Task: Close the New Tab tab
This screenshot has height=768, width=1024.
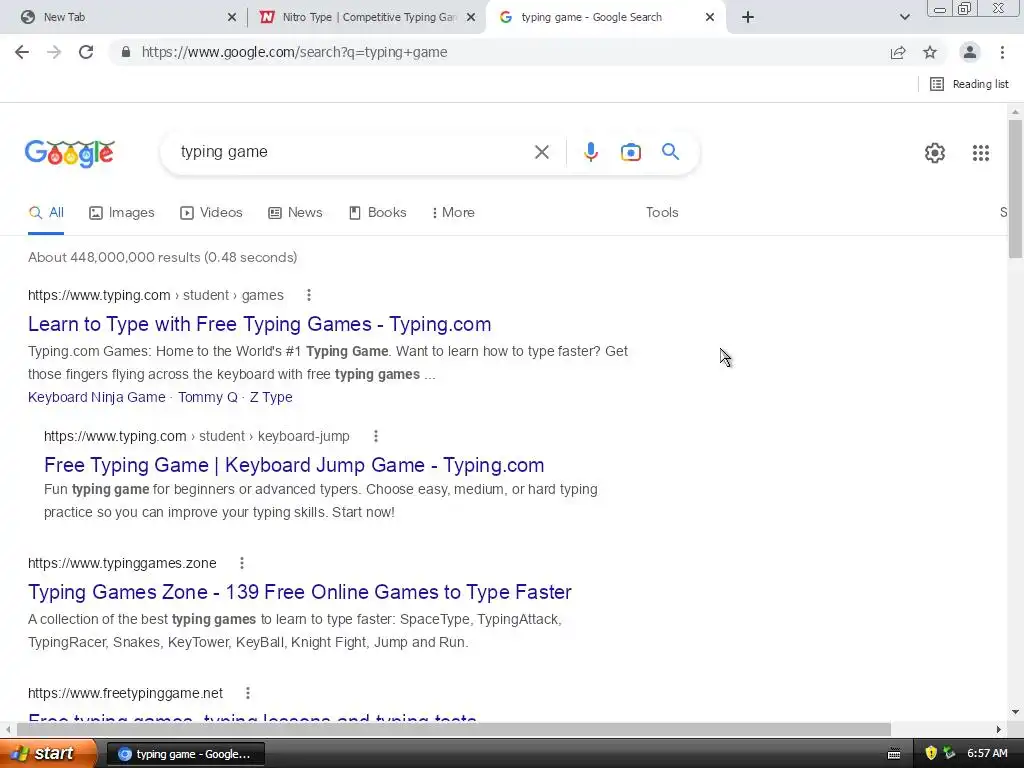Action: [232, 18]
